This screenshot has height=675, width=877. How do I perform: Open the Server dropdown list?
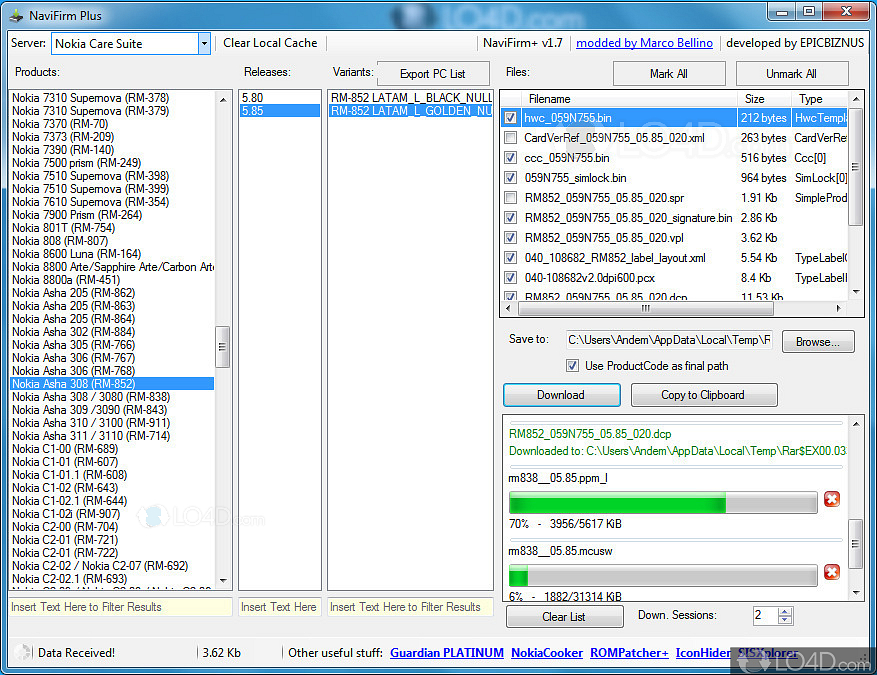[204, 44]
